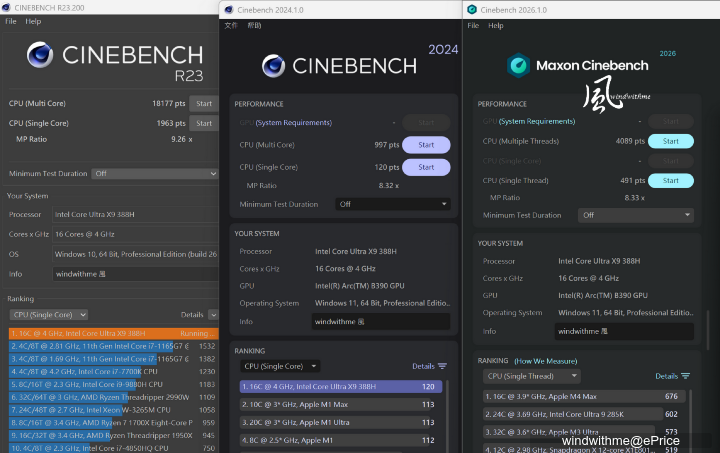Click the Maxon Cinebench 2026 hexagon logo
The image size is (720, 453).
click(519, 65)
